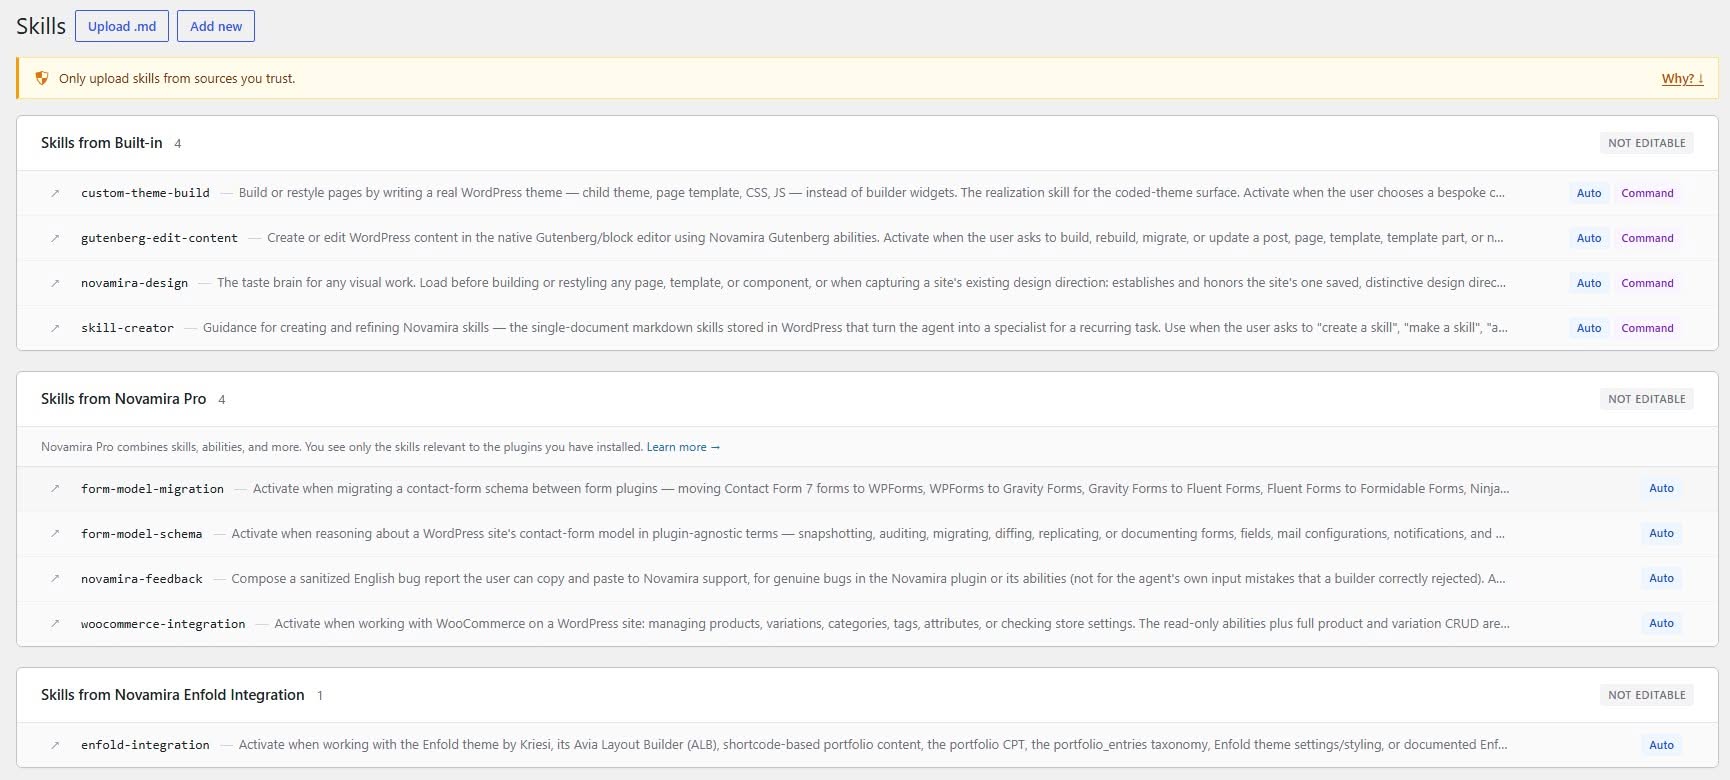The height and width of the screenshot is (780, 1730).
Task: Open the arrow icon beside woocommerce-integration
Action: pyautogui.click(x=55, y=624)
